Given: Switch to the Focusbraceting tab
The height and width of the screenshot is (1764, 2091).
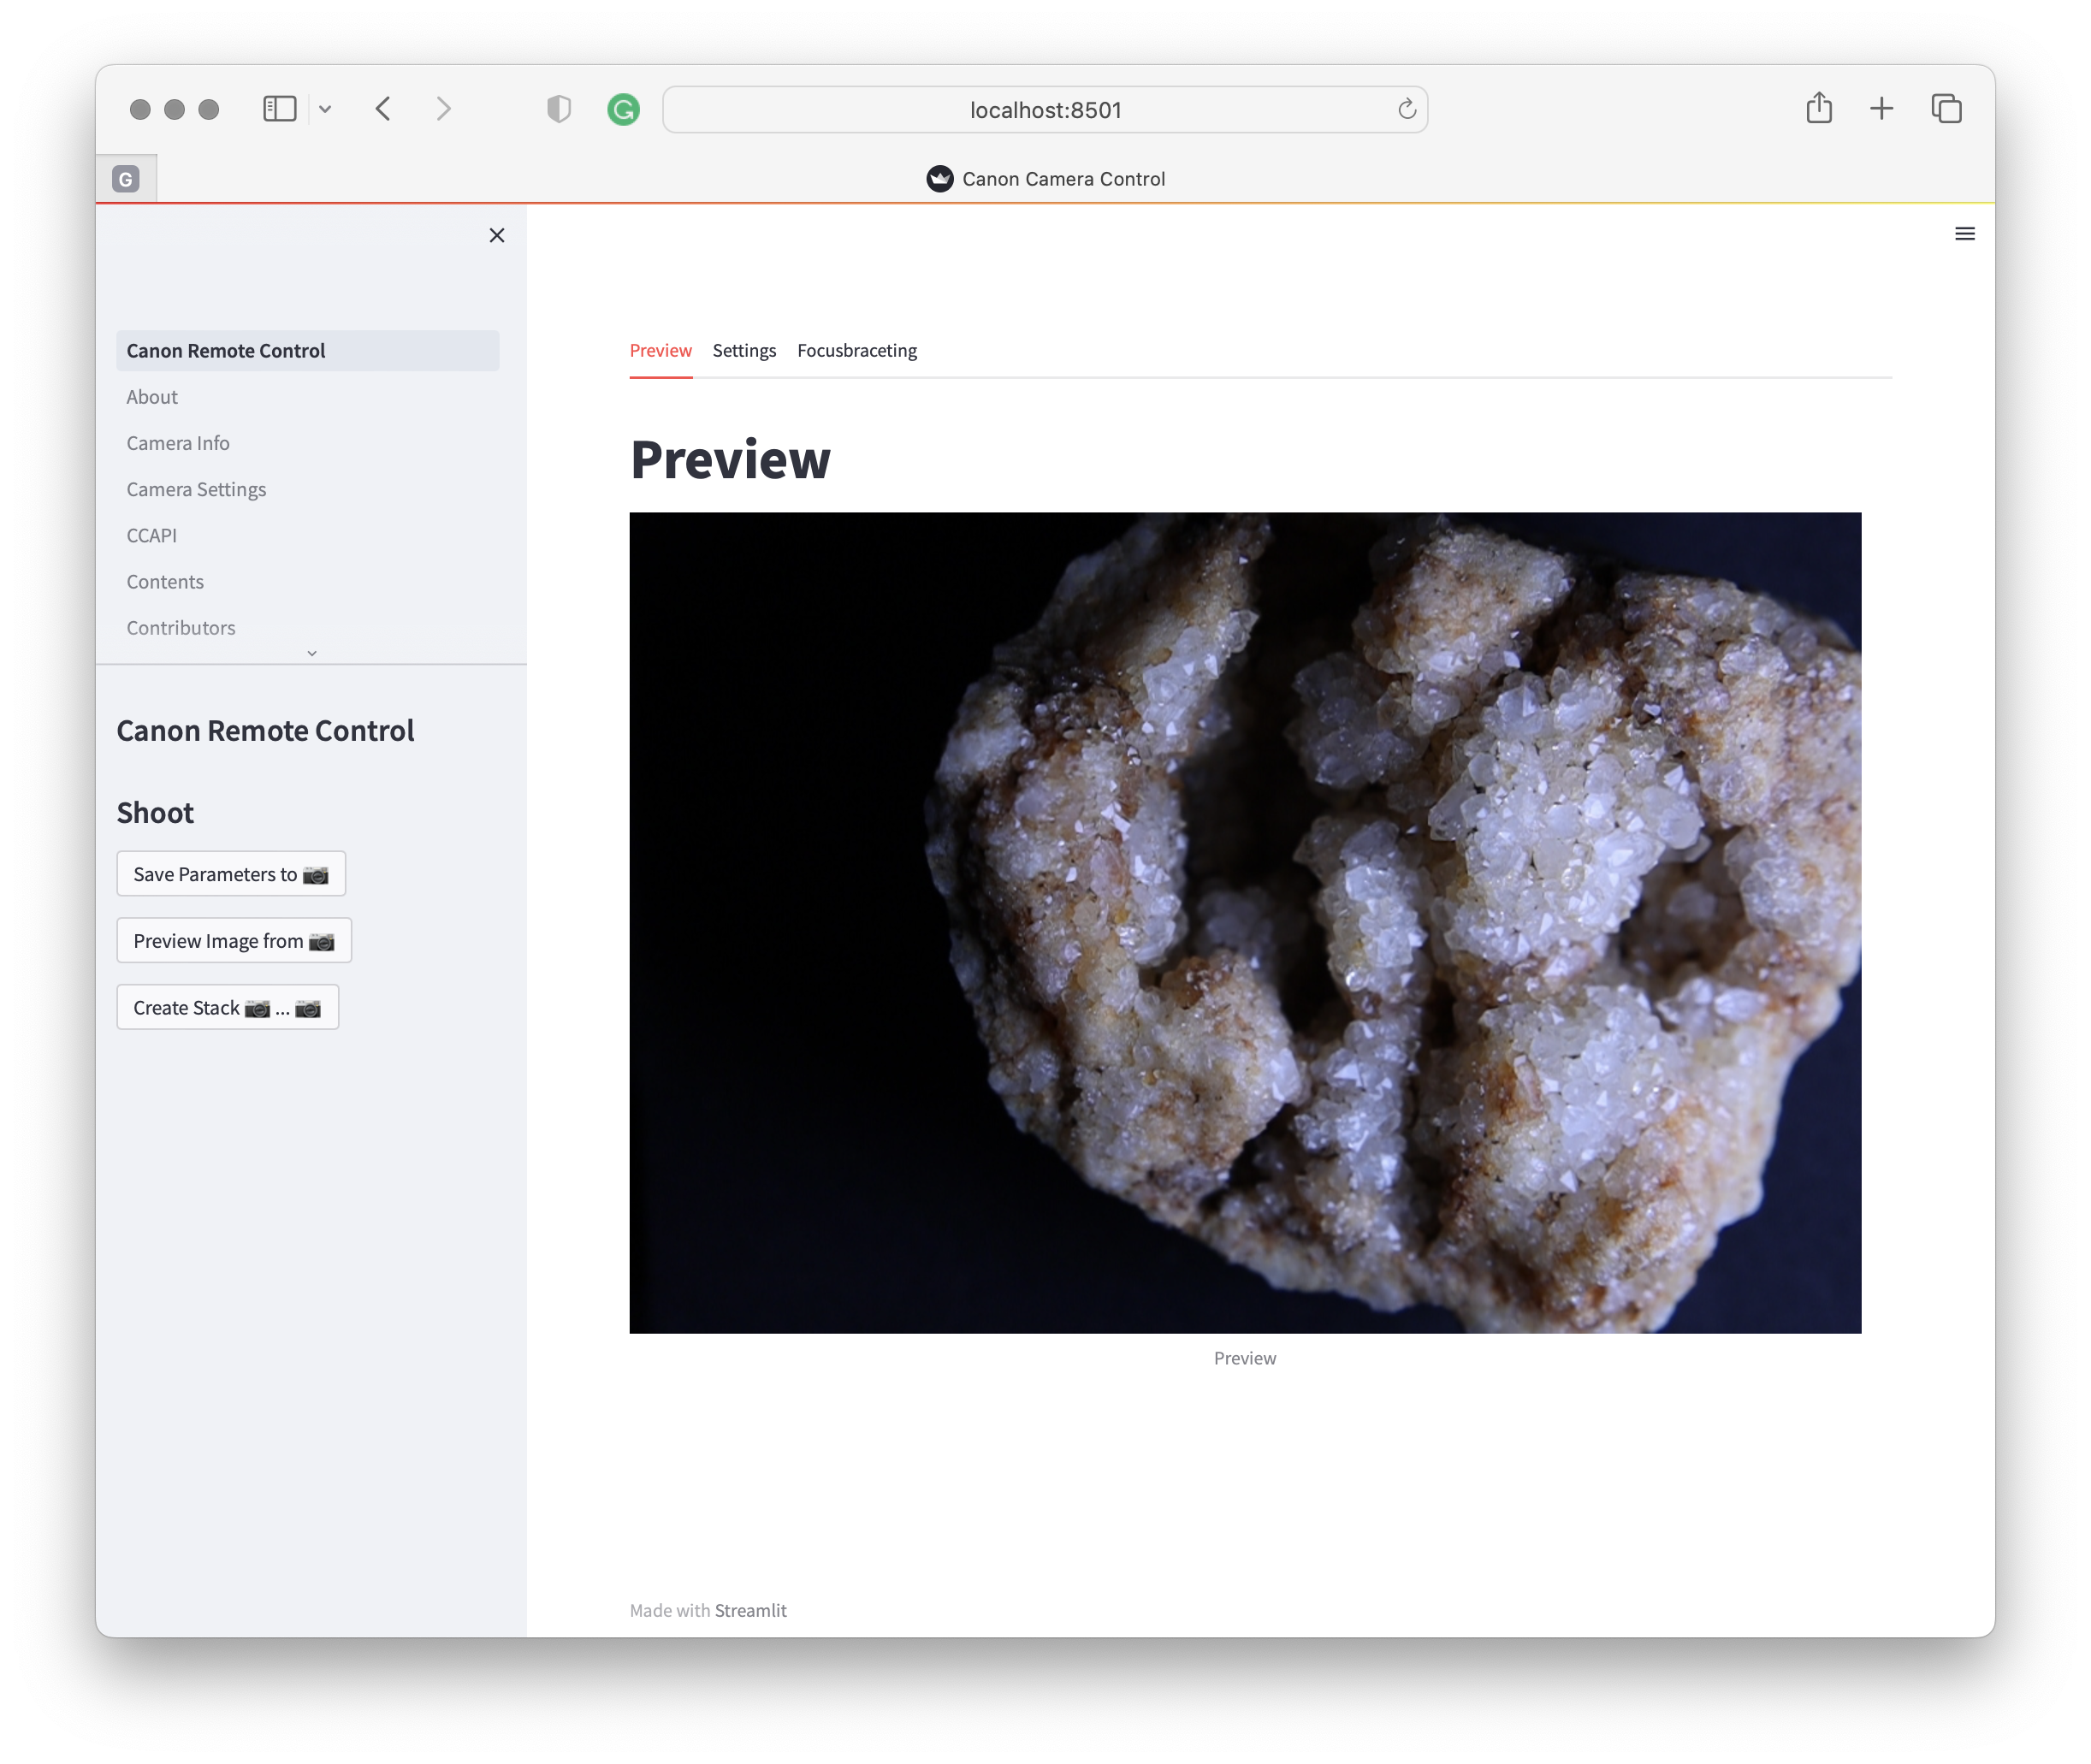Looking at the screenshot, I should click(856, 351).
